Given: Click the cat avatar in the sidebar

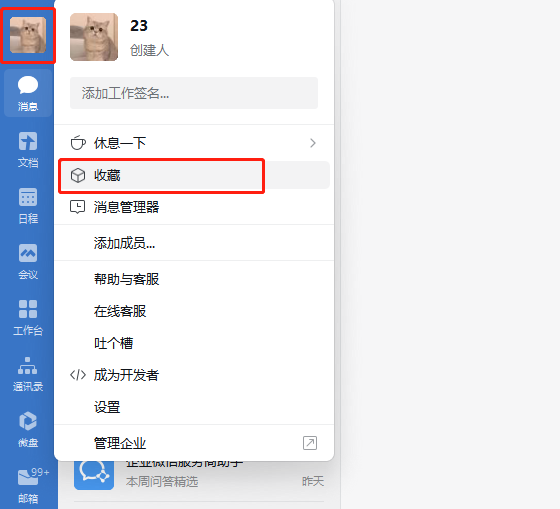Looking at the screenshot, I should [28, 35].
